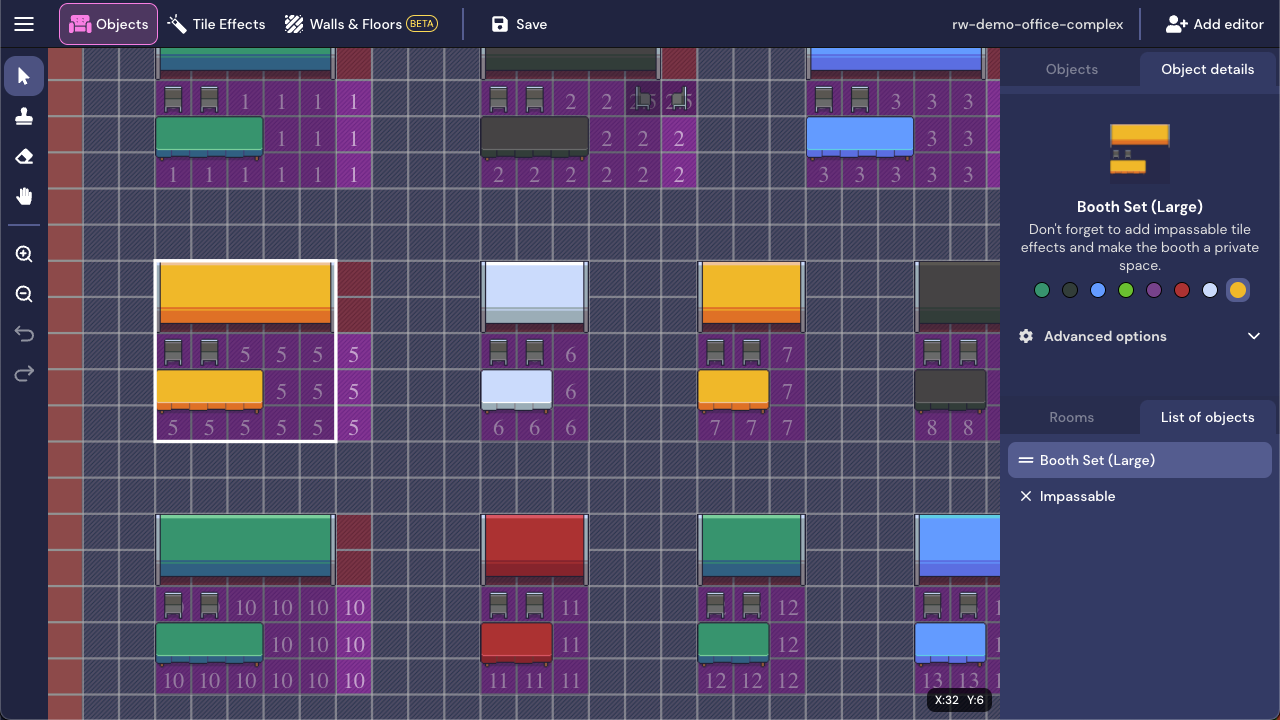Screen dimensions: 1280x720
Task: Choose the green booth color
Action: point(1042,290)
